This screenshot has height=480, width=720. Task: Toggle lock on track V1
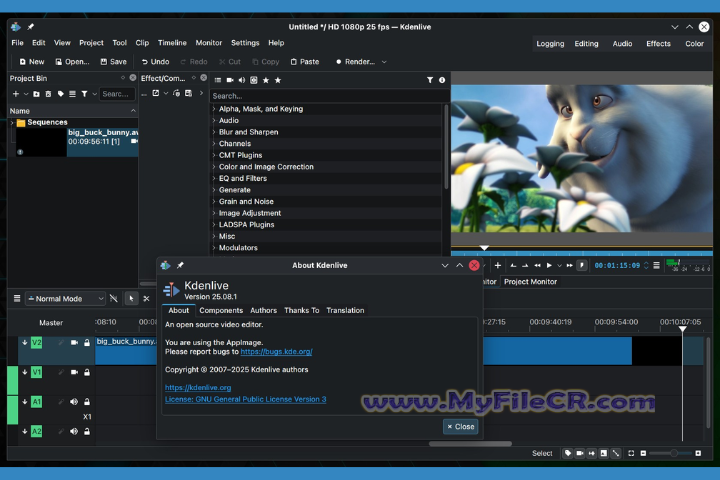click(x=87, y=373)
